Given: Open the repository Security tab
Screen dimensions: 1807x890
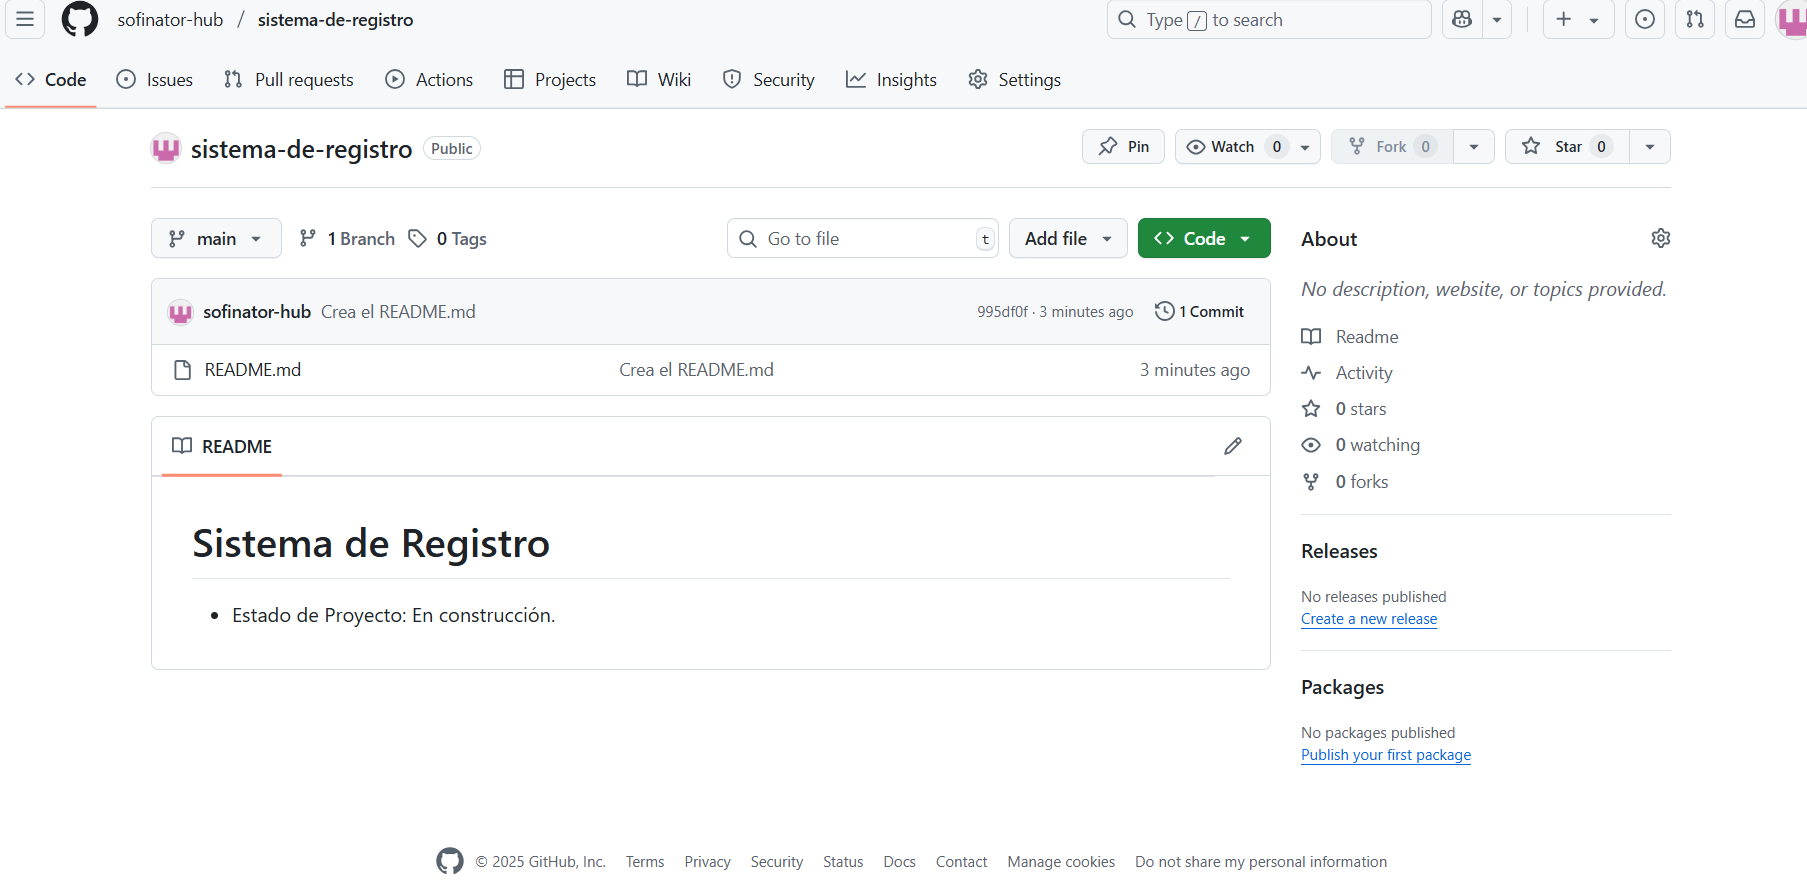Looking at the screenshot, I should point(769,79).
